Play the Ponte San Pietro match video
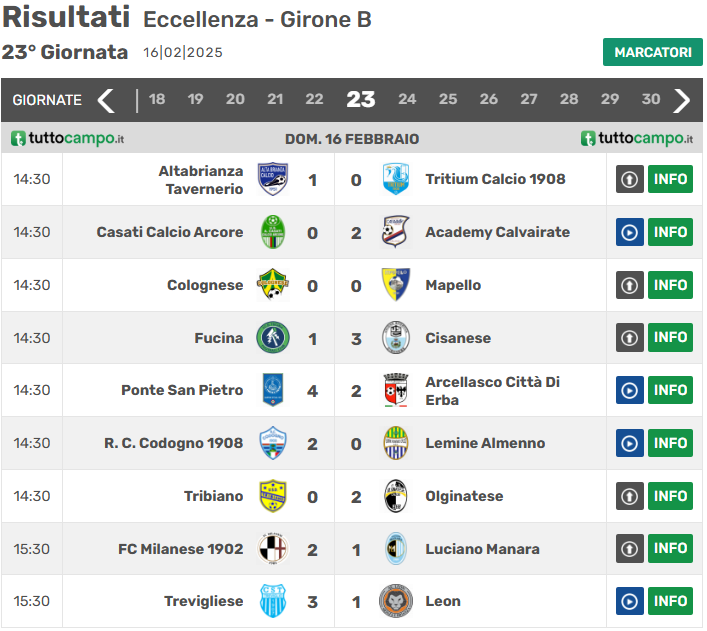Image resolution: width=707 pixels, height=631 pixels. point(629,391)
